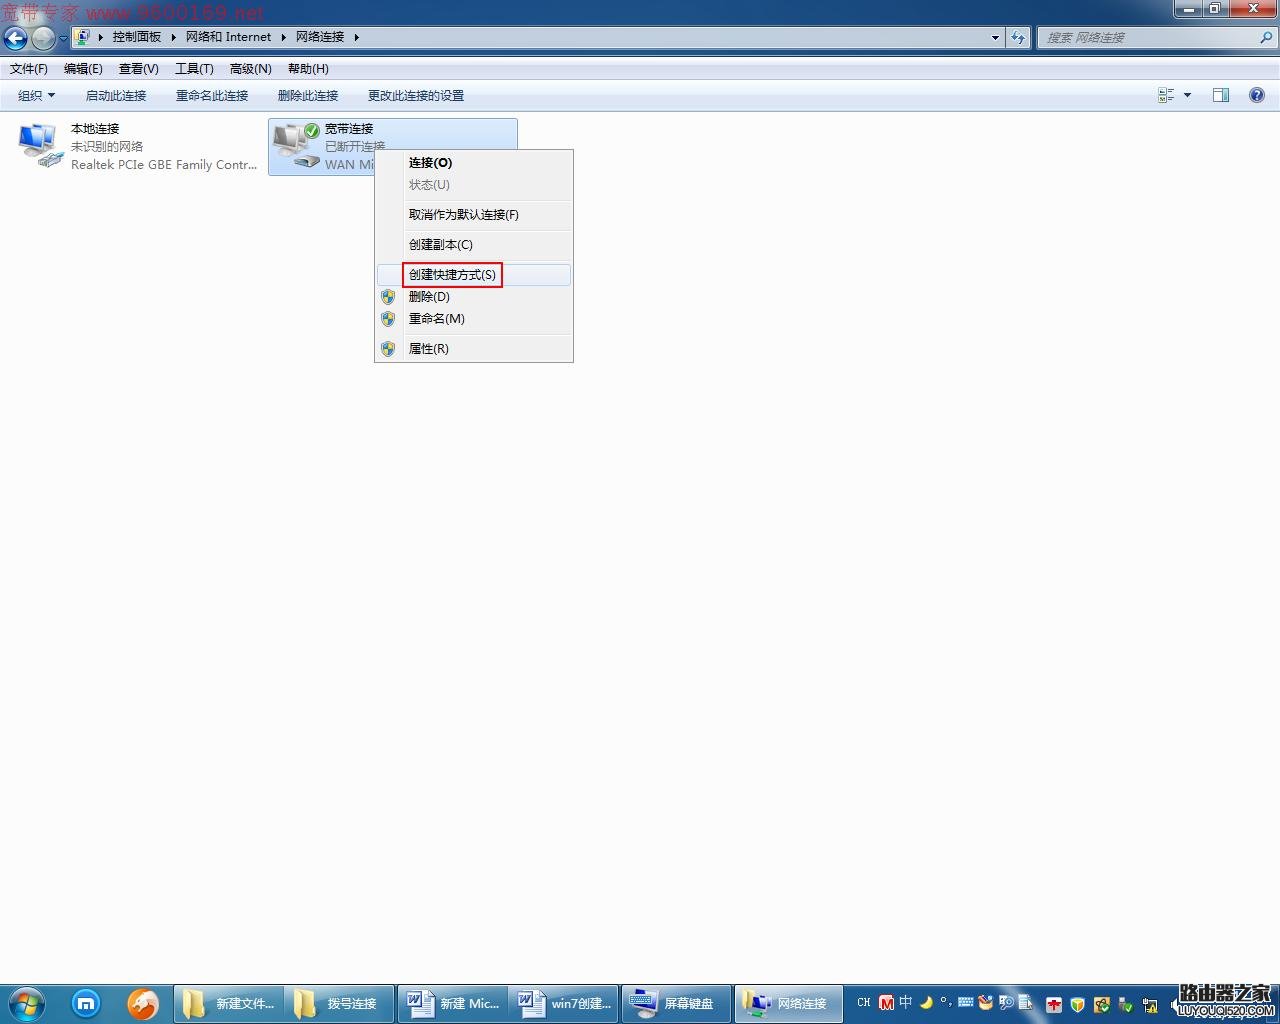Image resolution: width=1280 pixels, height=1024 pixels.
Task: Click the Sogou moon icon in the tray
Action: pyautogui.click(x=925, y=1003)
